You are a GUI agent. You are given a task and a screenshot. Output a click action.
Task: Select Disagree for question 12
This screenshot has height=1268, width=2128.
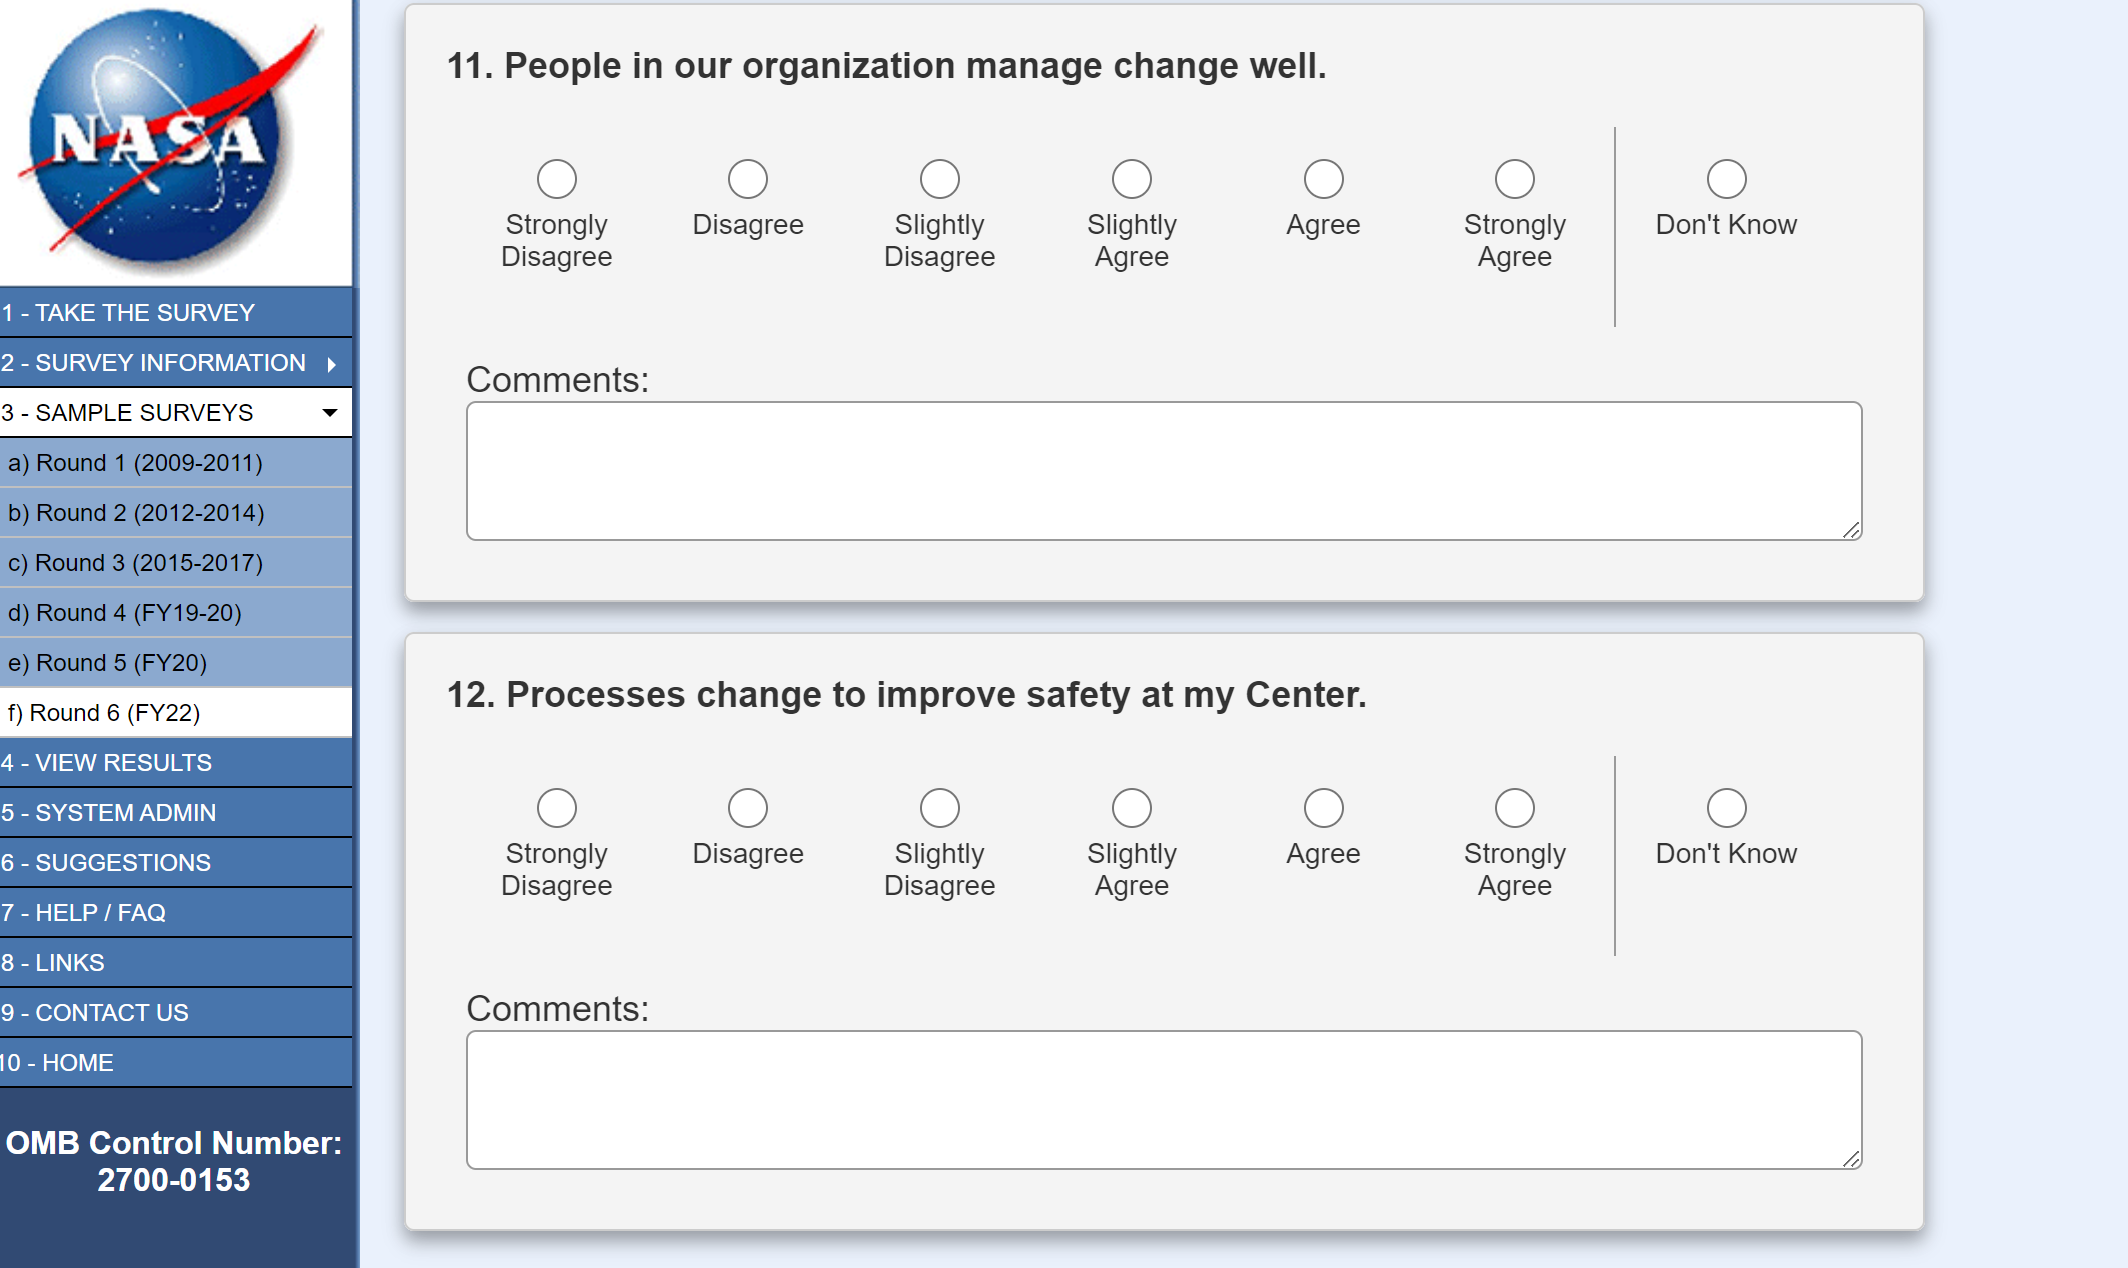pos(748,809)
